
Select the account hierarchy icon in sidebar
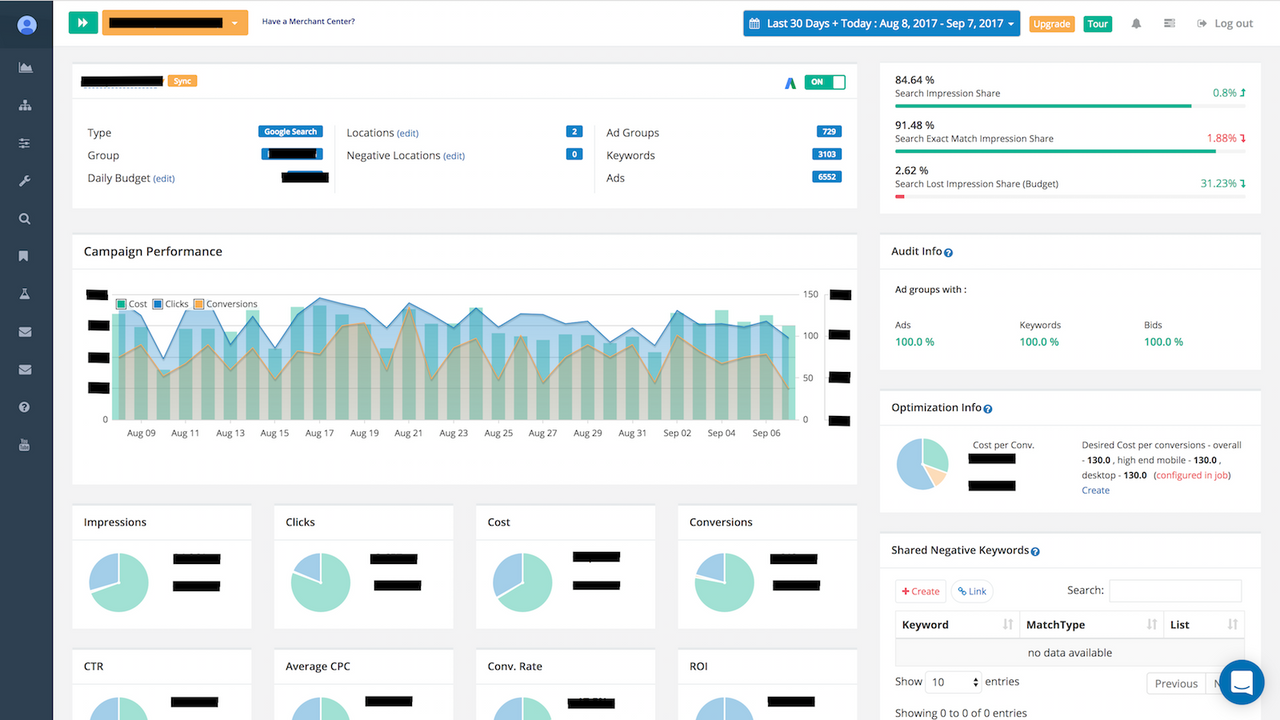click(x=26, y=105)
